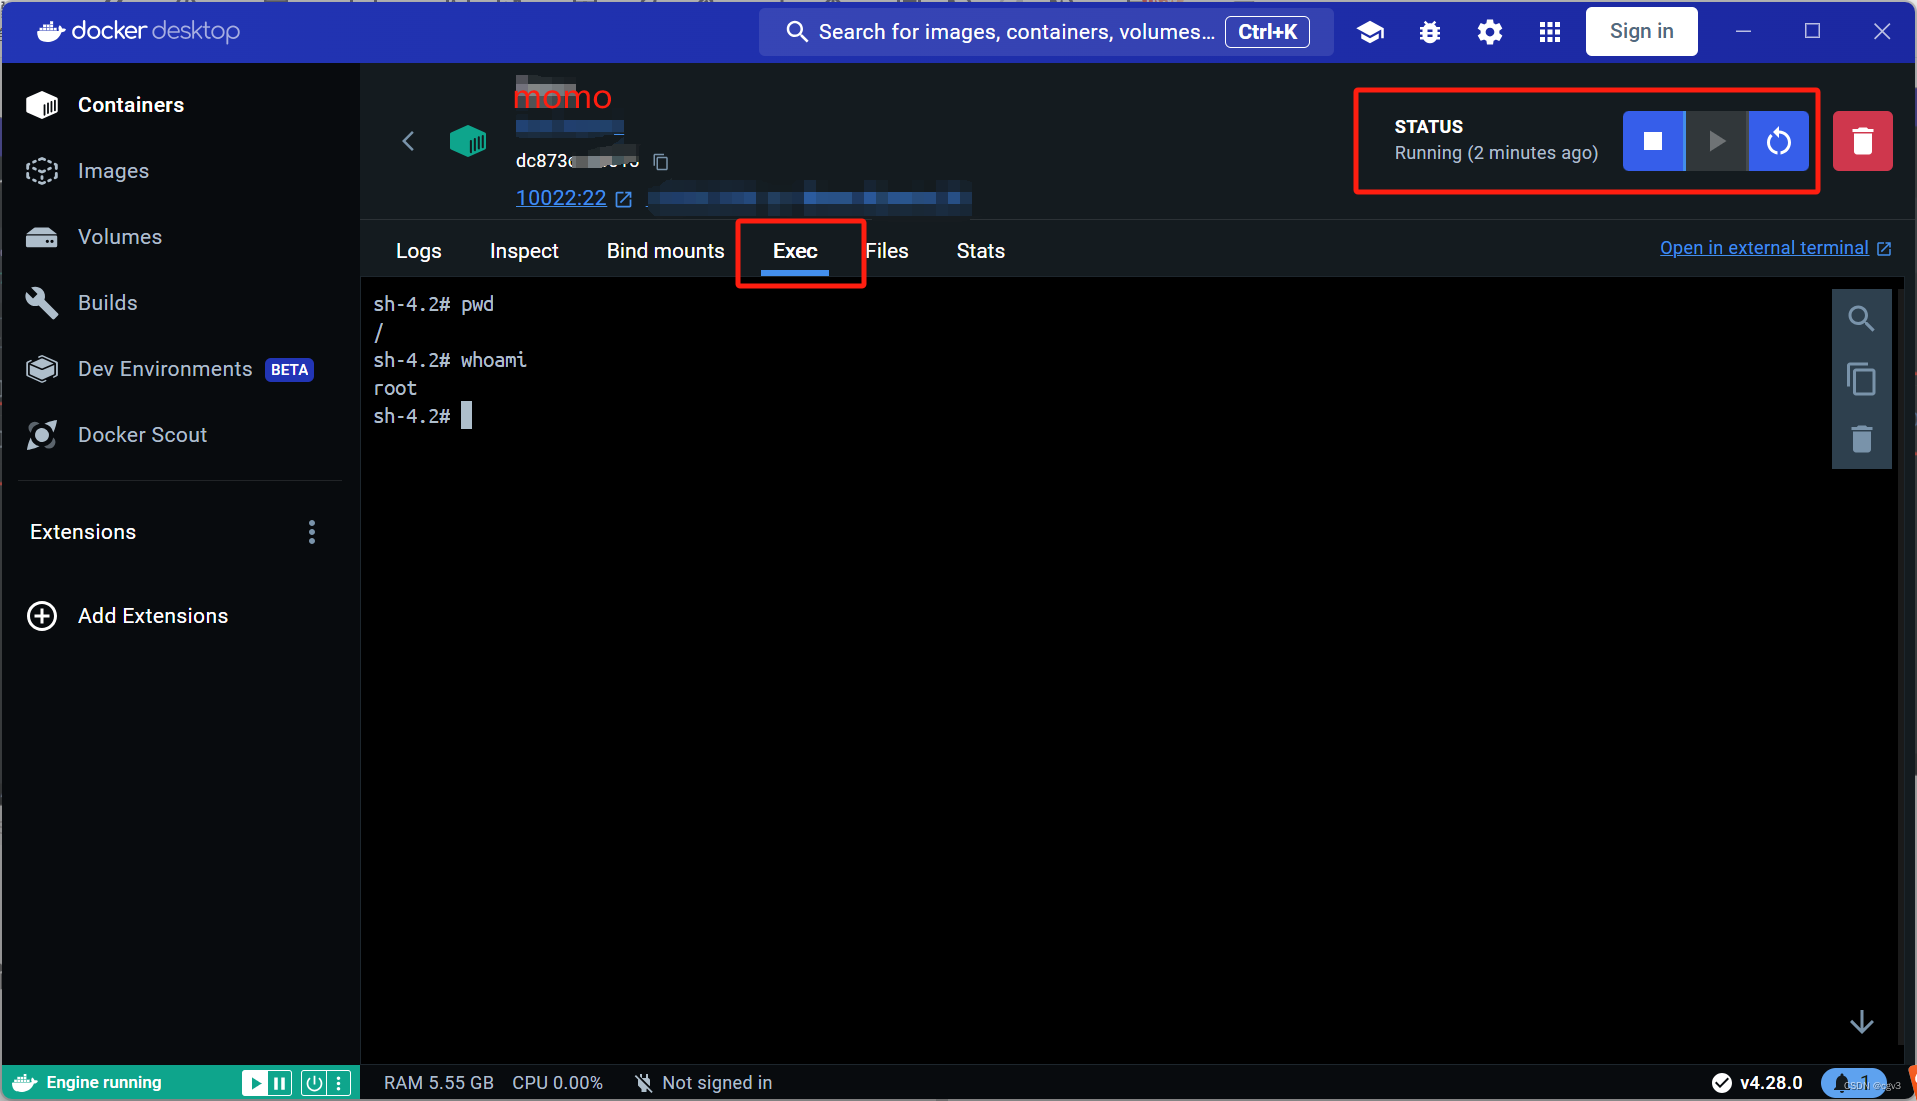Click the engine power button
The image size is (1917, 1101).
coord(314,1083)
